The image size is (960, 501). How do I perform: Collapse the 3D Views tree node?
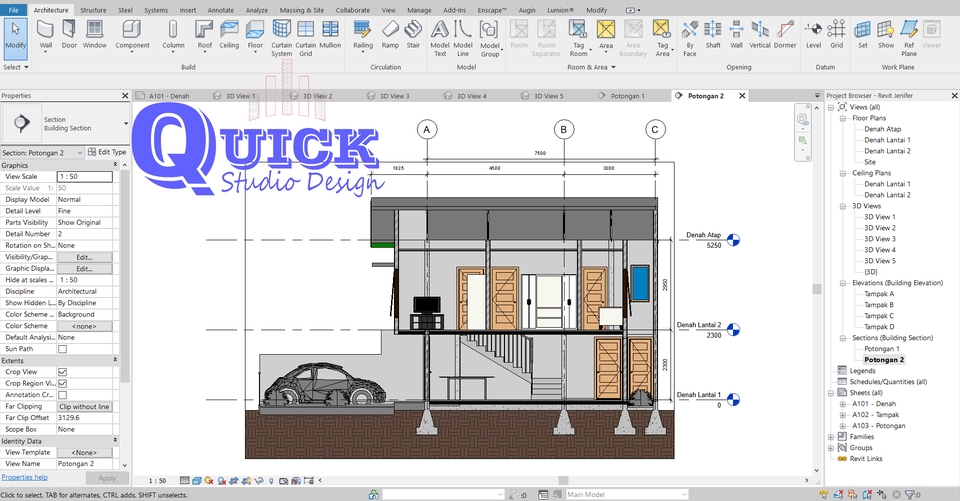coord(842,206)
